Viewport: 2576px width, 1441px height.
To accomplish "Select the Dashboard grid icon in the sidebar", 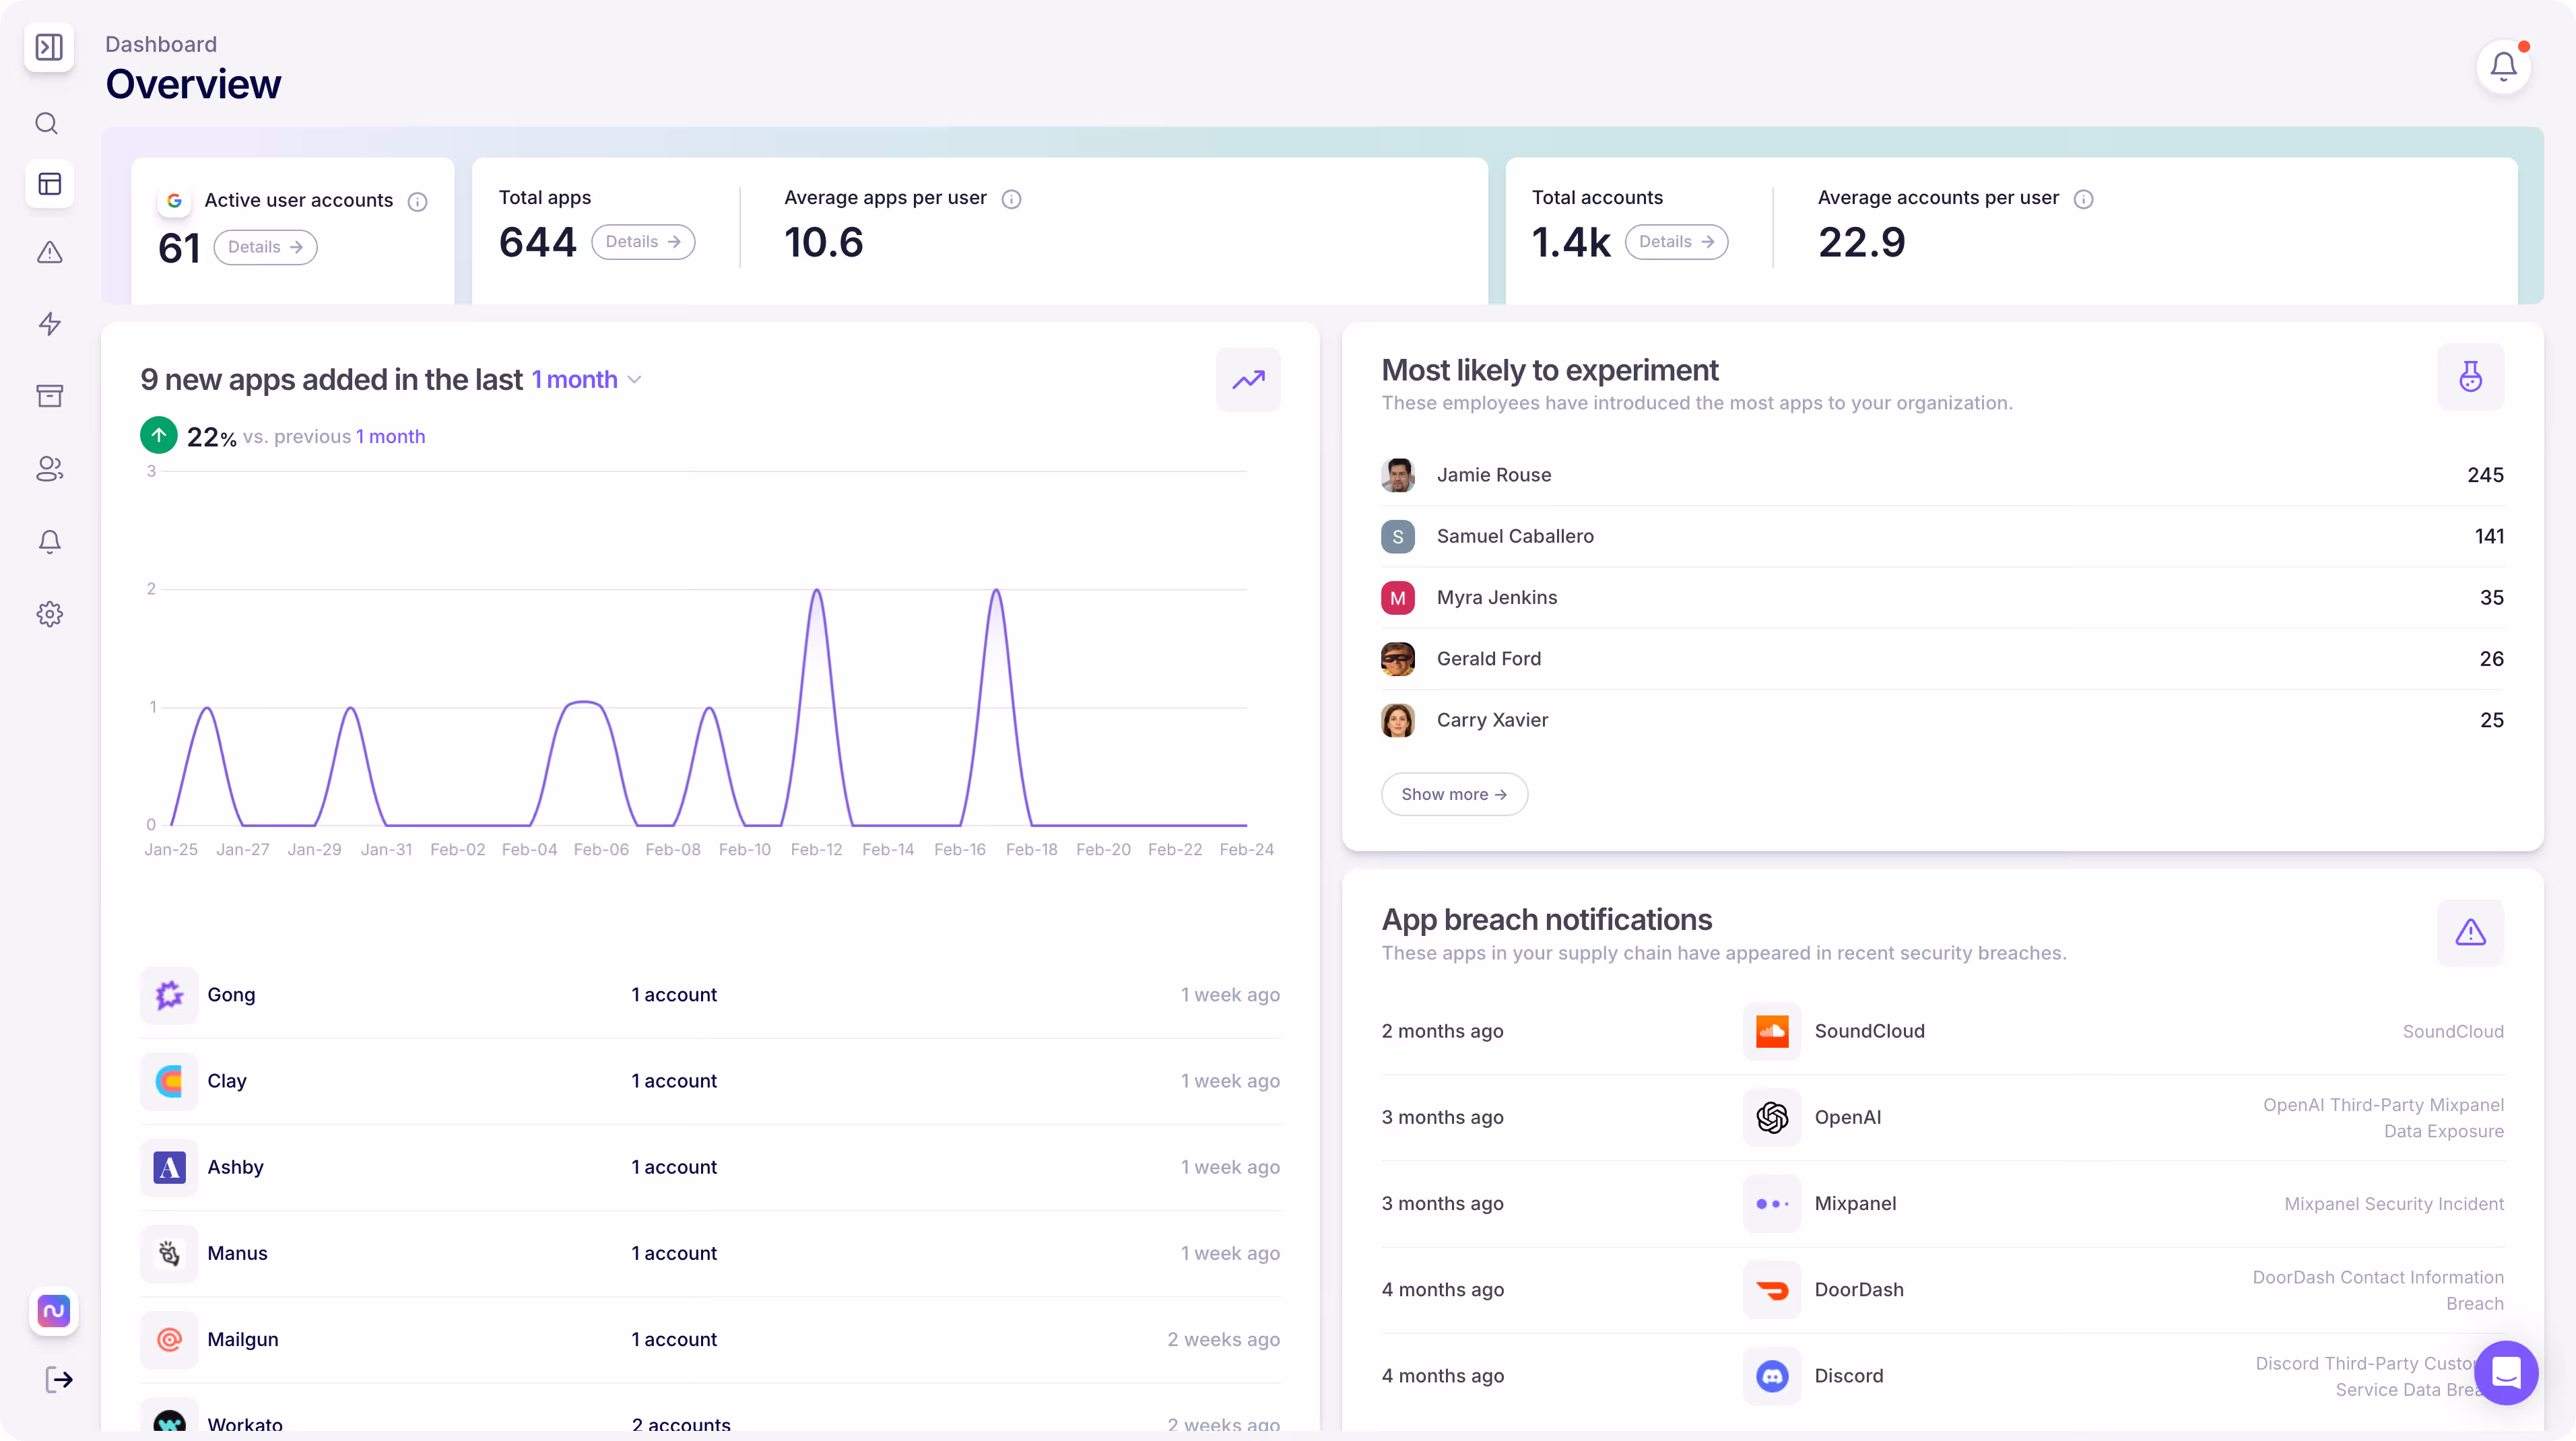I will coord(49,184).
